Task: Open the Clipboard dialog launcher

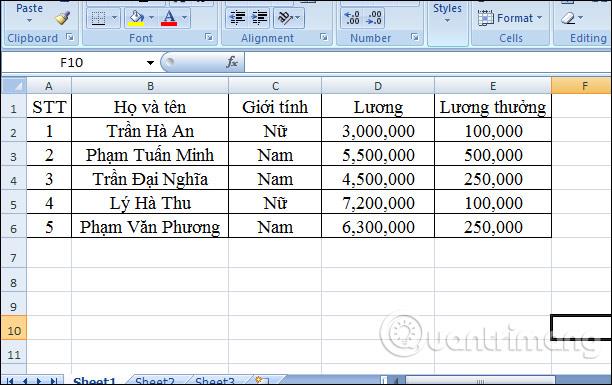Action: tap(70, 37)
